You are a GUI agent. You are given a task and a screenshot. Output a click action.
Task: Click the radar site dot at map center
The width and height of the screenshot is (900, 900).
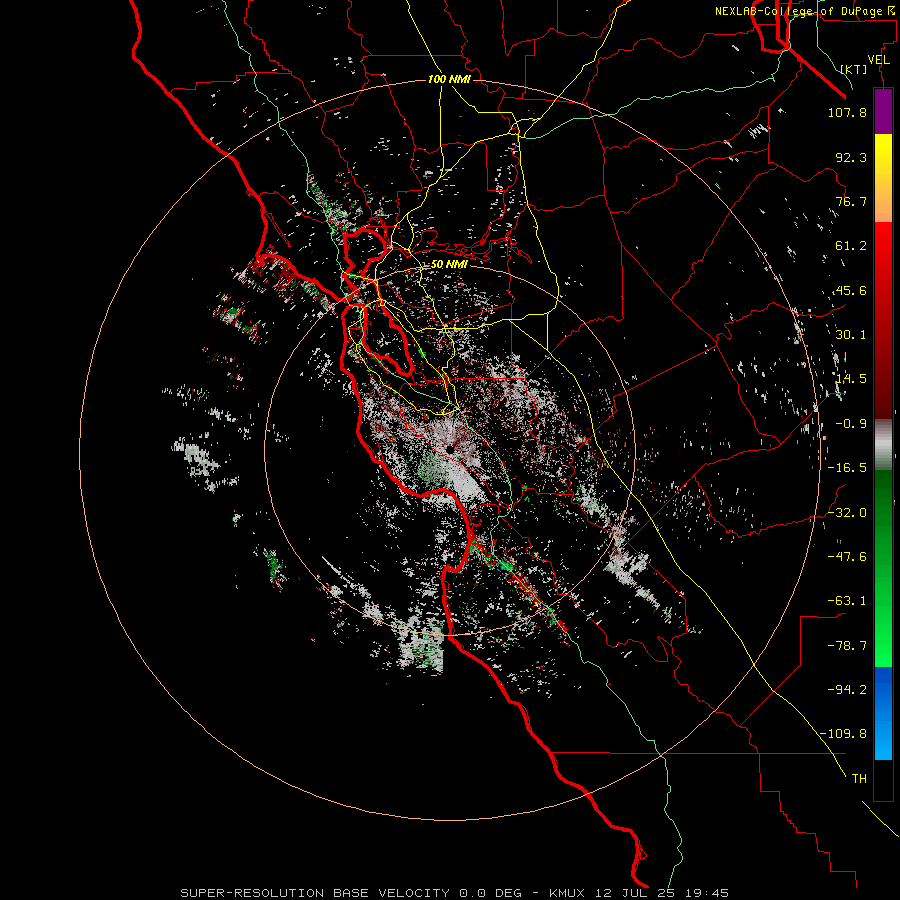(x=449, y=450)
